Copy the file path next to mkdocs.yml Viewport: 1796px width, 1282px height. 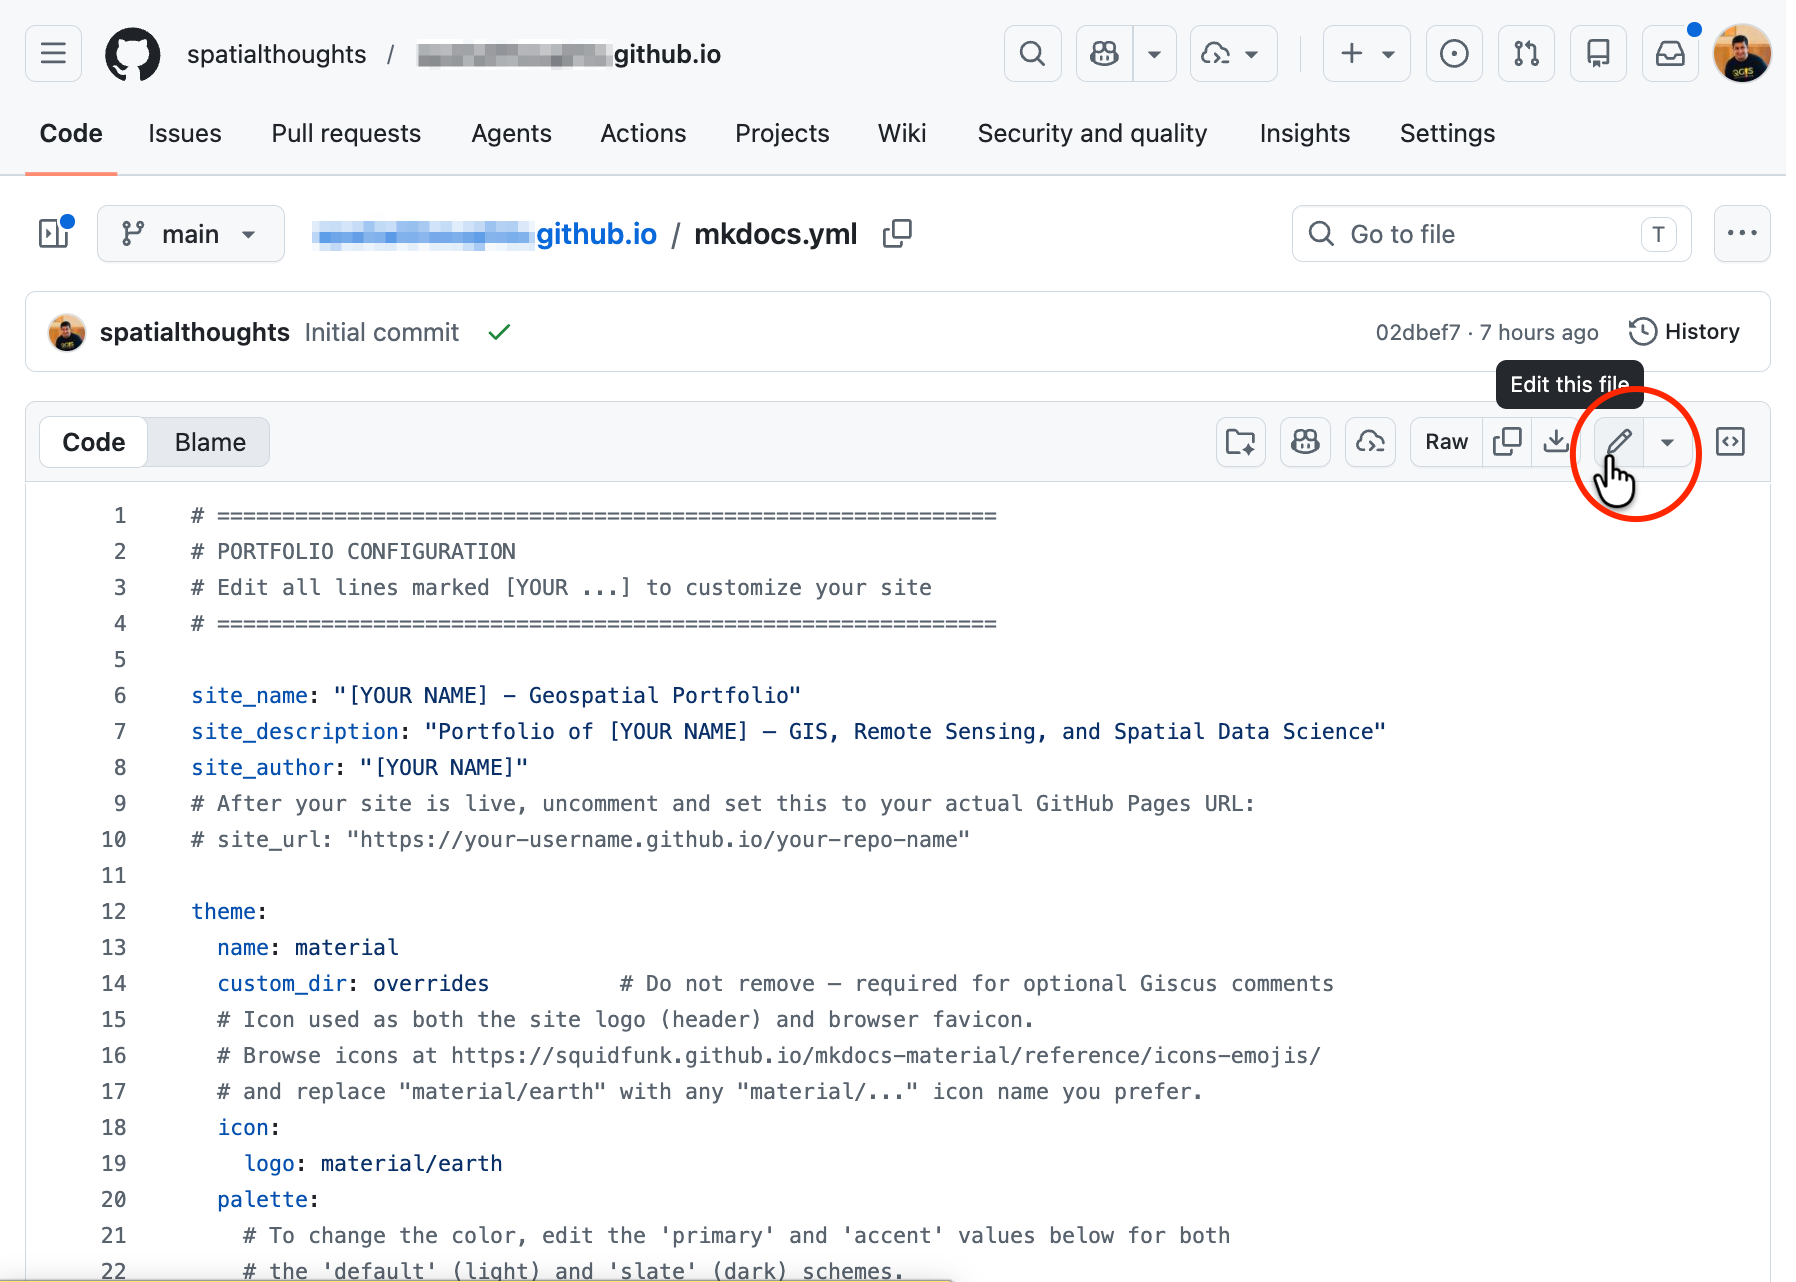(897, 234)
